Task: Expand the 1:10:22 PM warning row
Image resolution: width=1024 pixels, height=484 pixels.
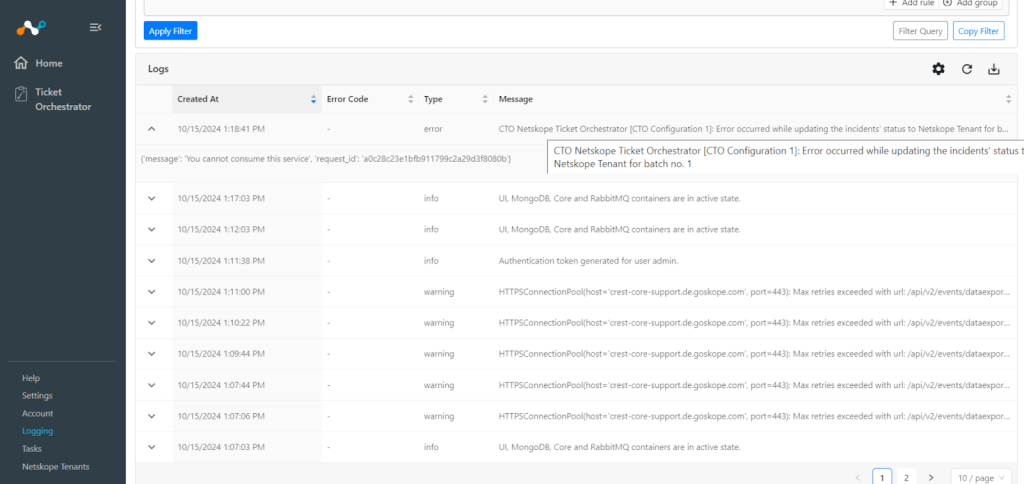Action: click(x=152, y=323)
